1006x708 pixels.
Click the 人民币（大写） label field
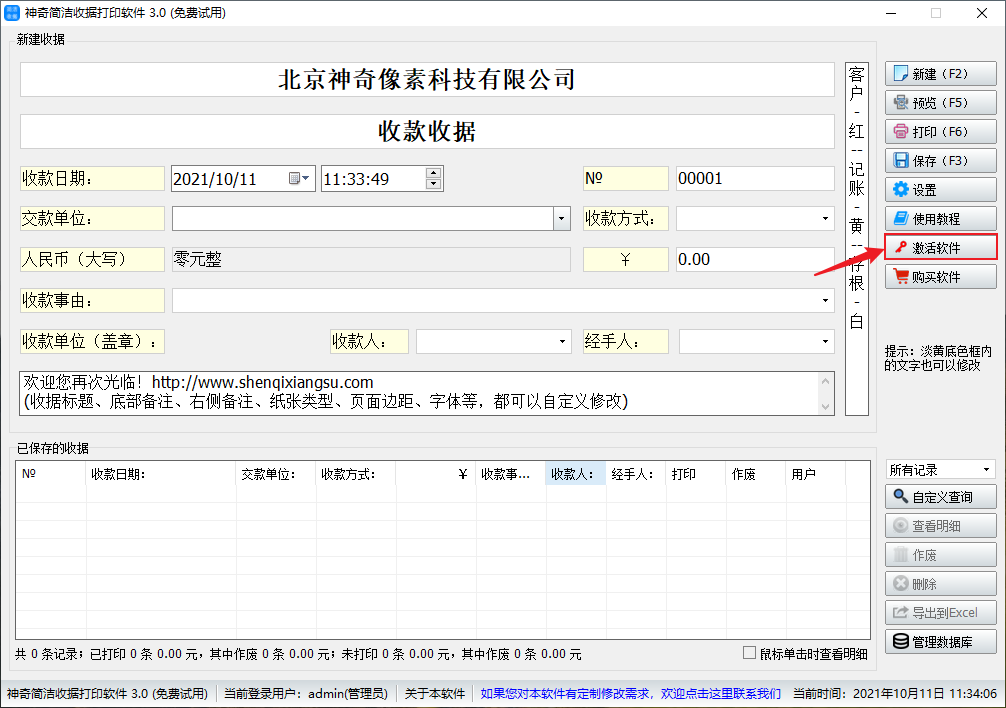pos(92,259)
